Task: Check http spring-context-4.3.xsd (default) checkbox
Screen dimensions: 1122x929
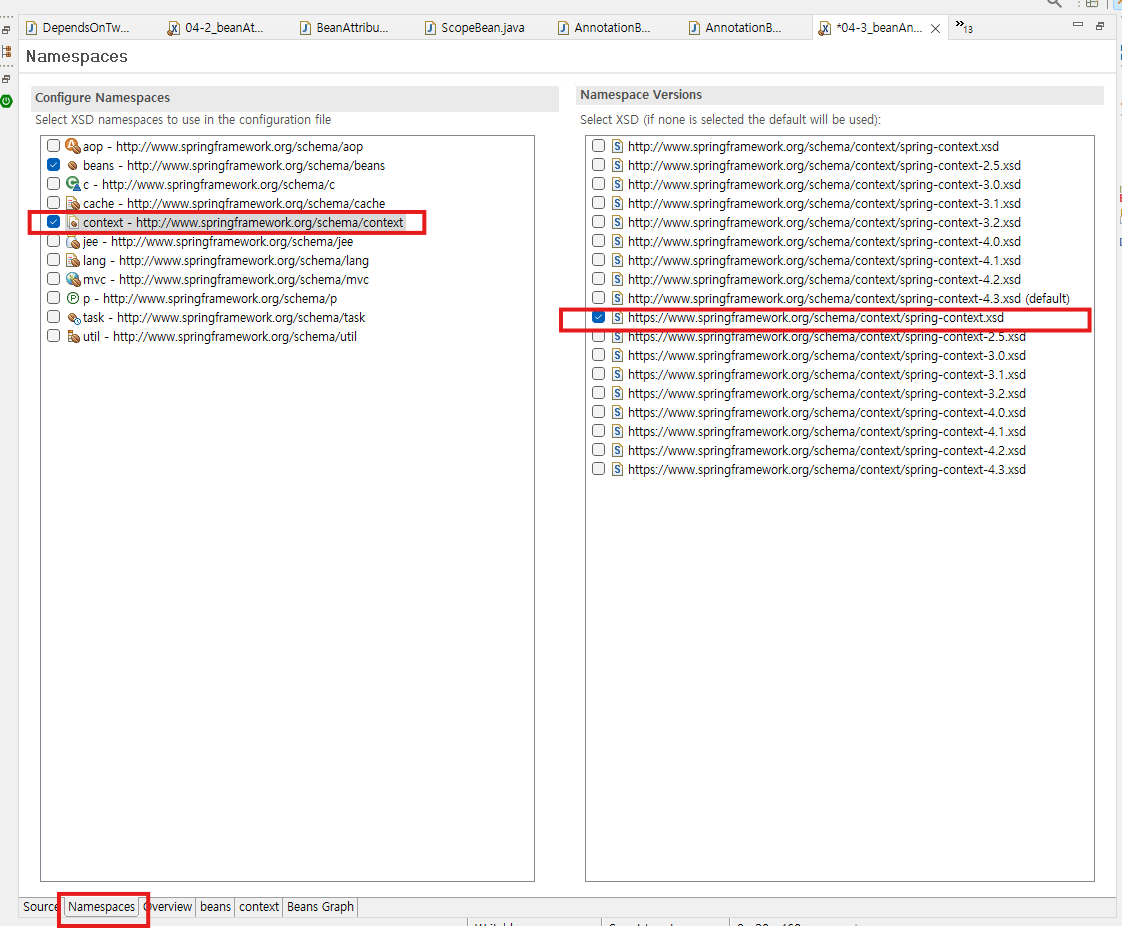Action: (599, 298)
